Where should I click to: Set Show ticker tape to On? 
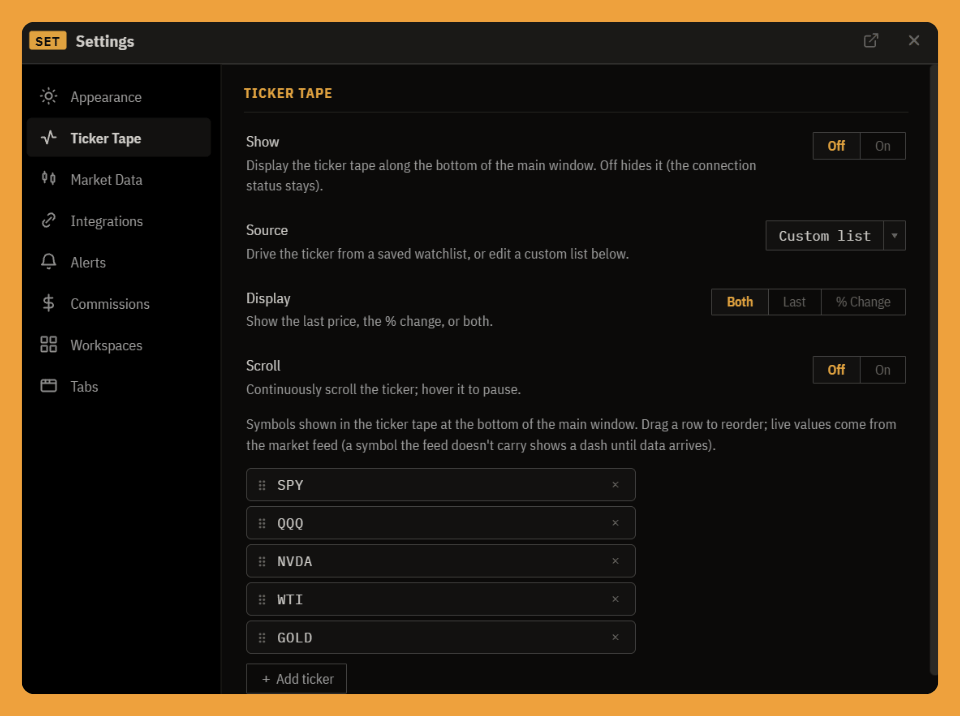click(x=882, y=146)
